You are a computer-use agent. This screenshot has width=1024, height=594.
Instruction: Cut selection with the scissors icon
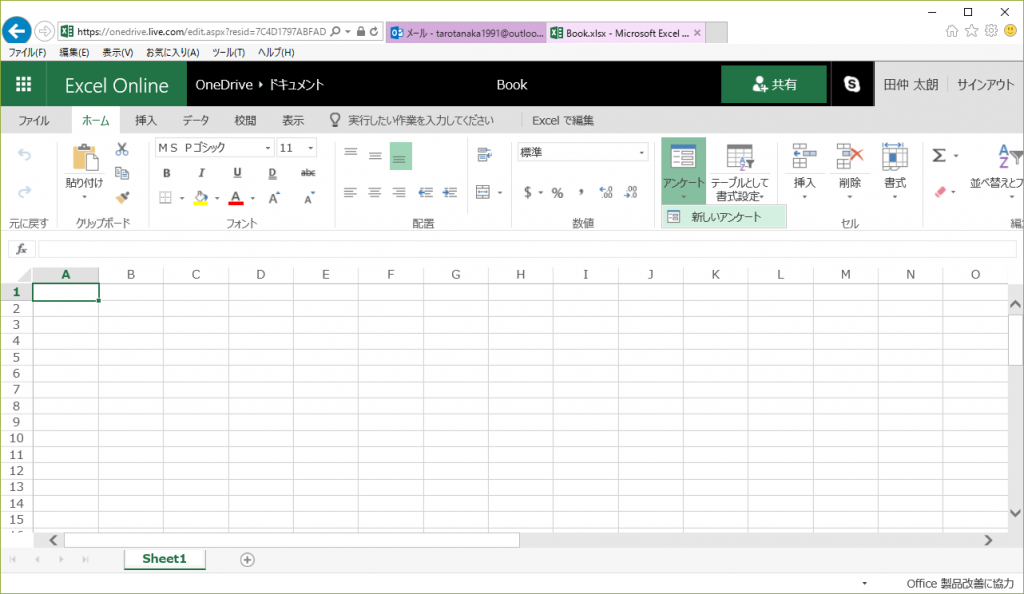(x=122, y=149)
